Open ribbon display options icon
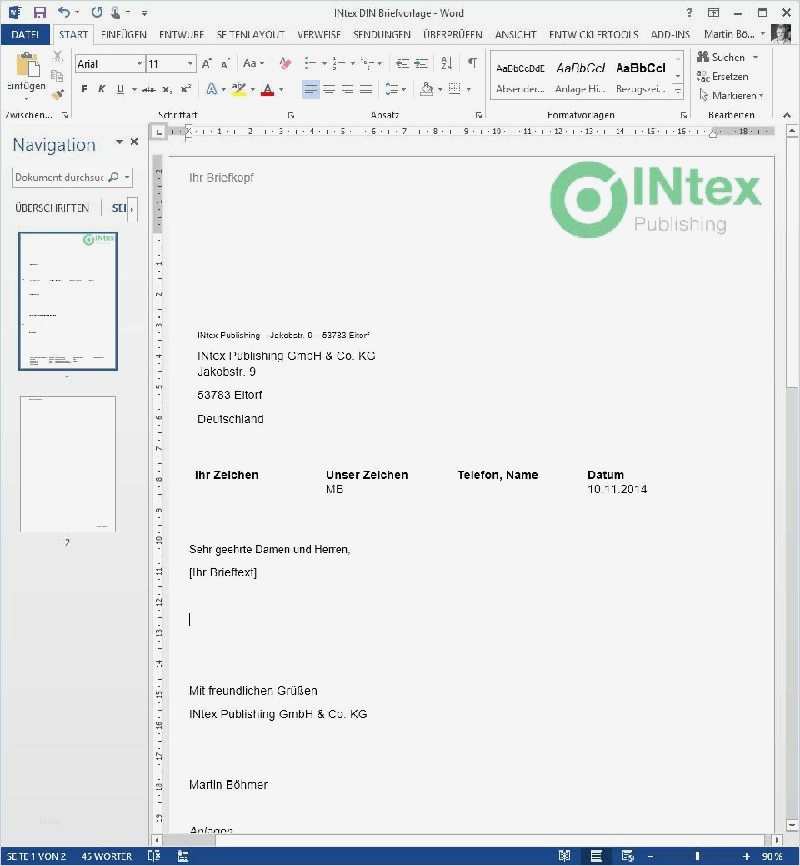 point(714,12)
